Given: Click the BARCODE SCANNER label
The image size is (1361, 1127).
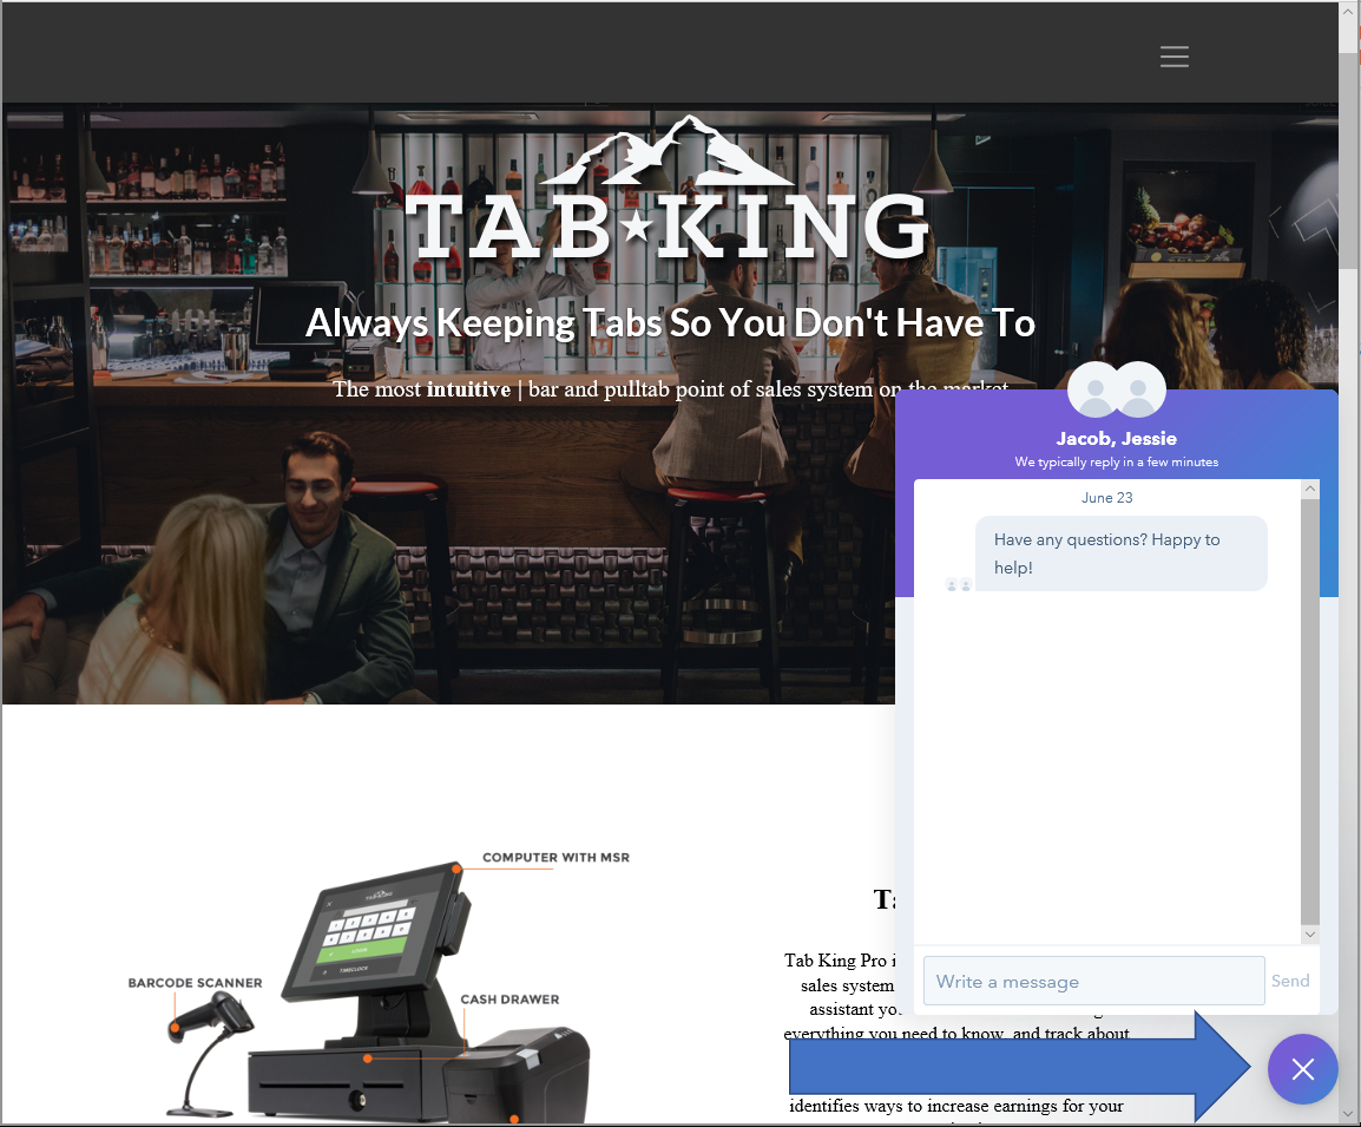Looking at the screenshot, I should coord(194,982).
